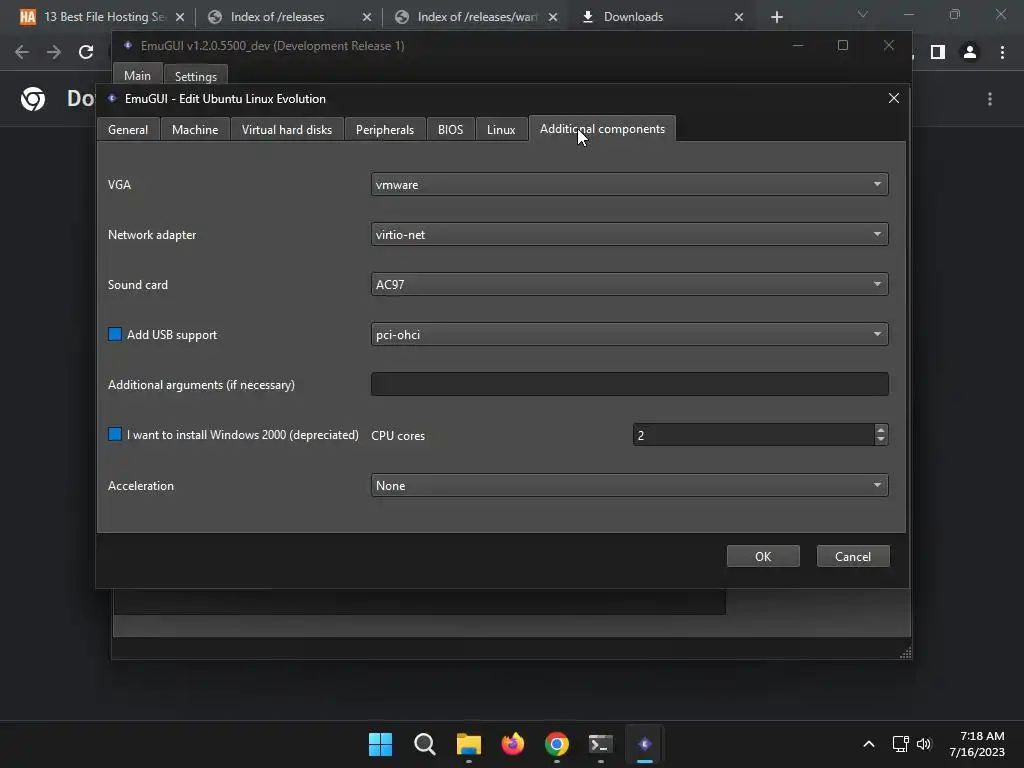This screenshot has height=768, width=1024.
Task: Open the Settings tab in EmuGUI window
Action: pyautogui.click(x=195, y=76)
